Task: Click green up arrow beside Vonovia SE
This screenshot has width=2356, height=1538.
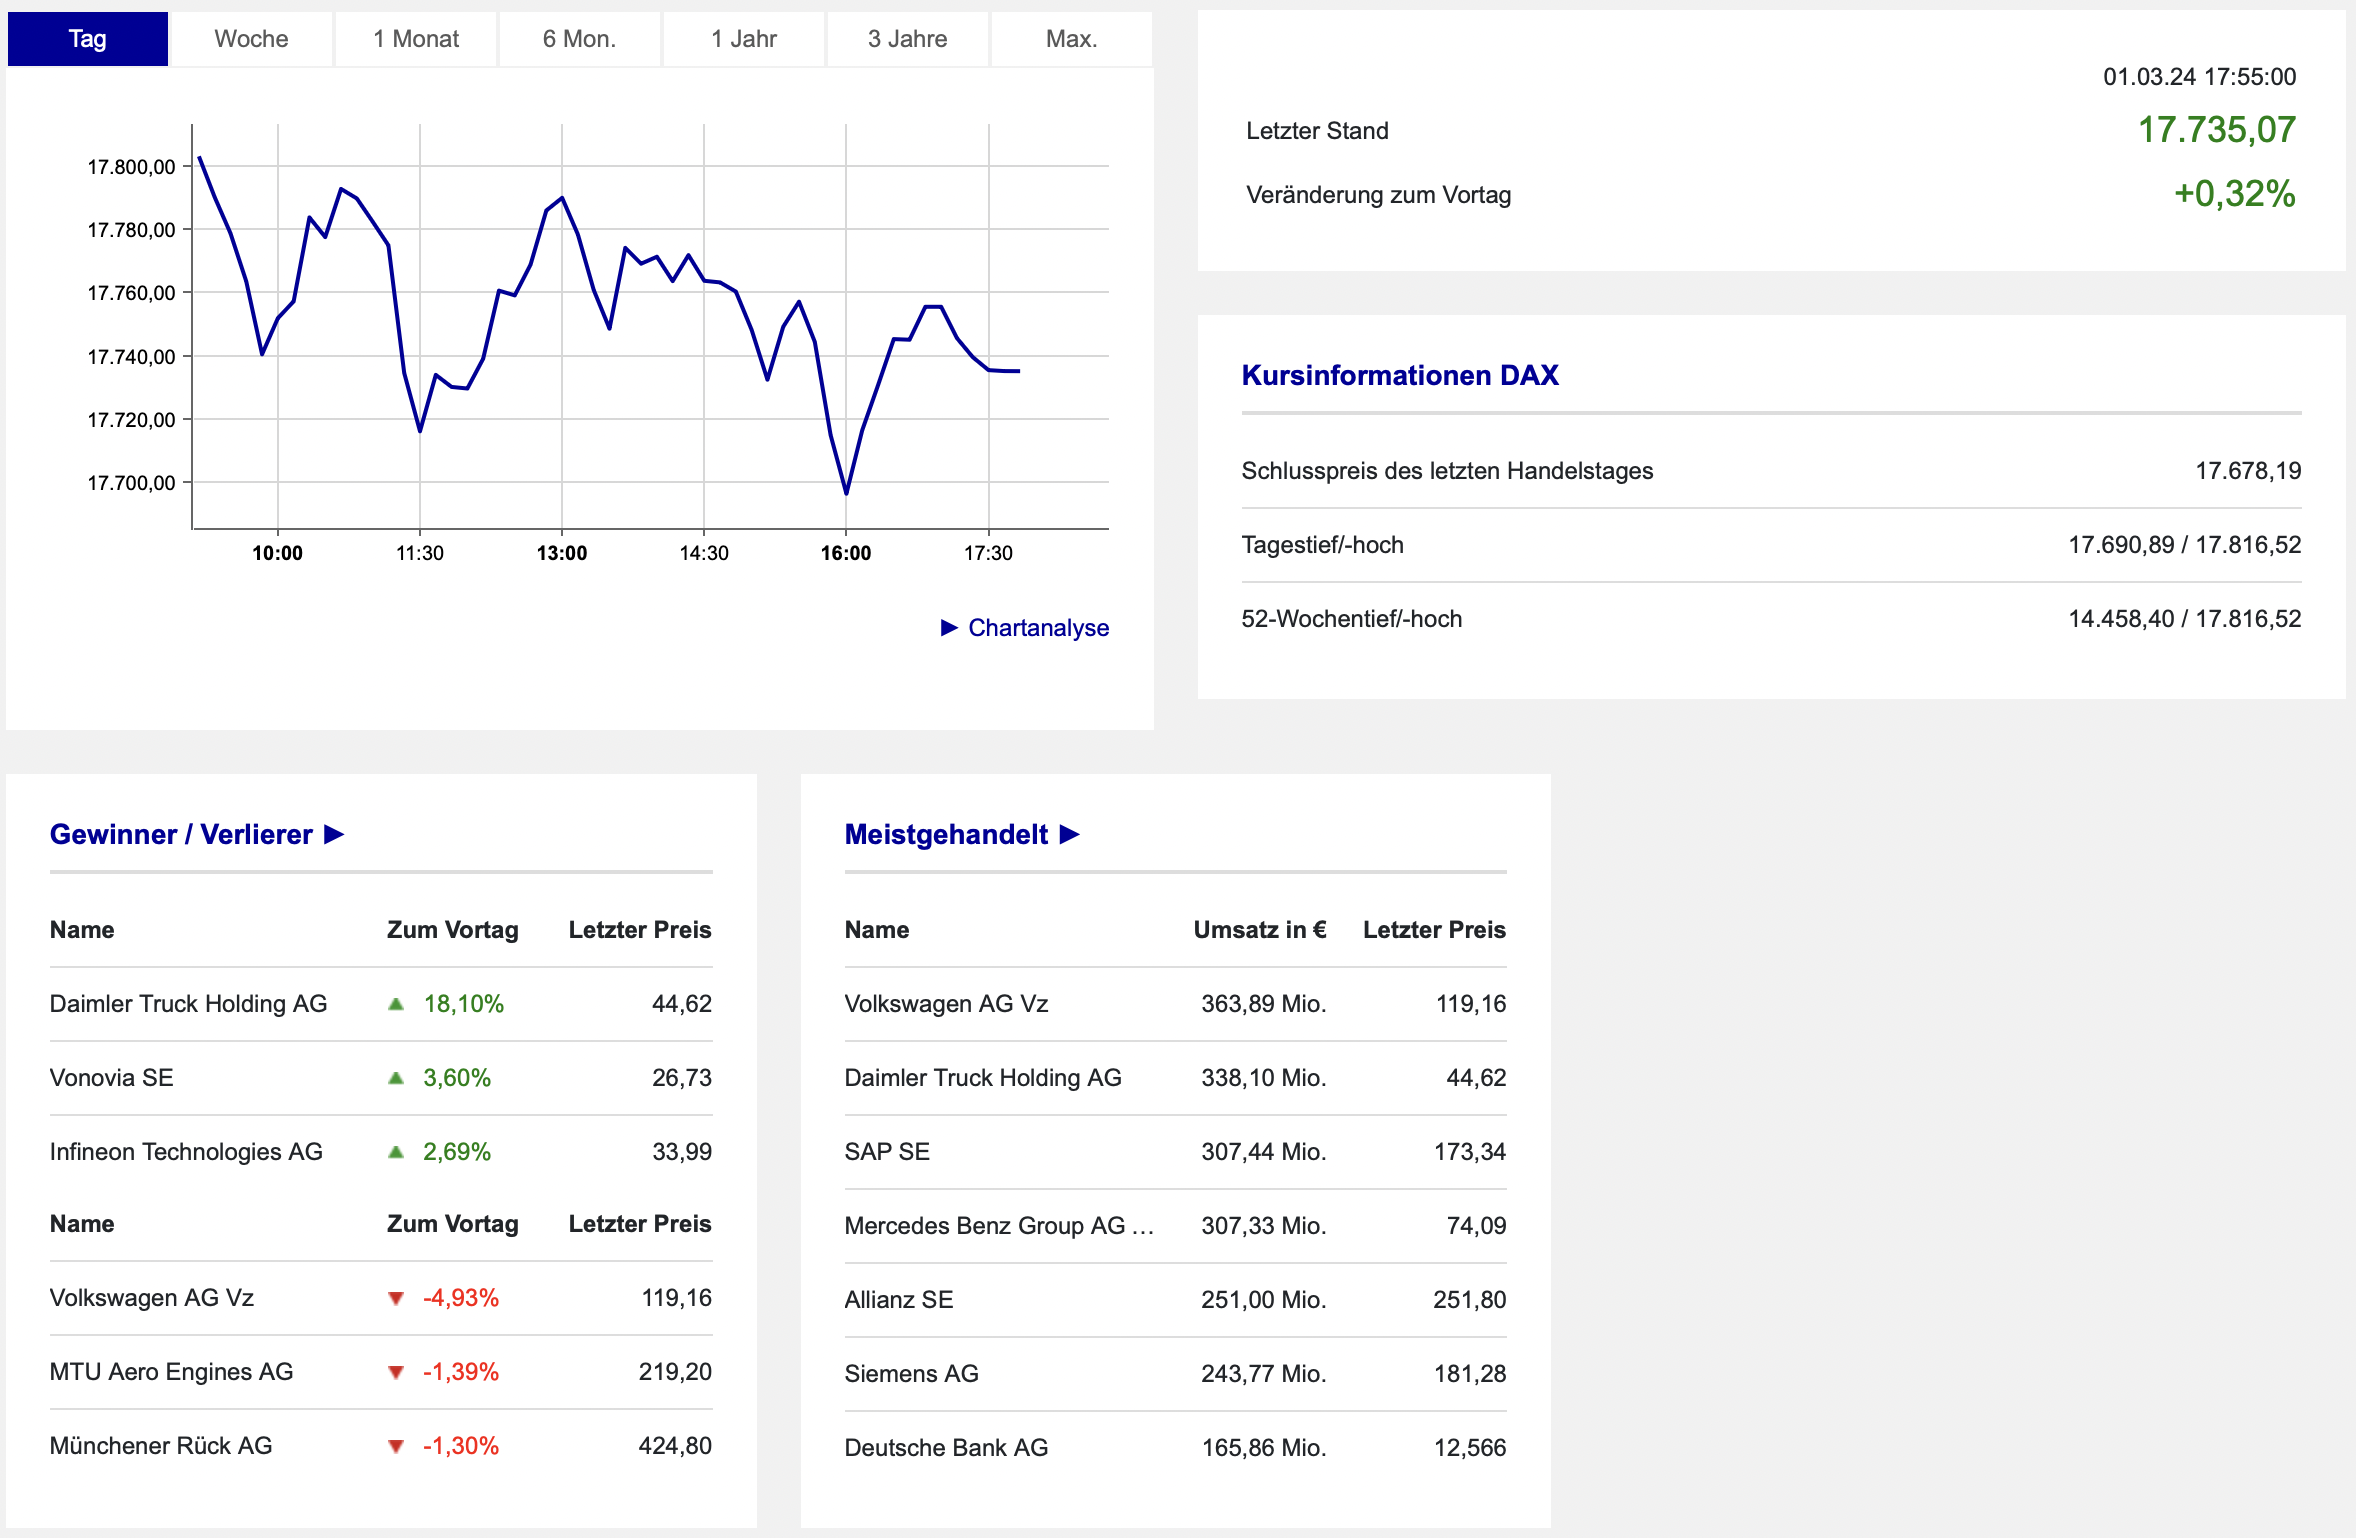Action: (396, 1078)
